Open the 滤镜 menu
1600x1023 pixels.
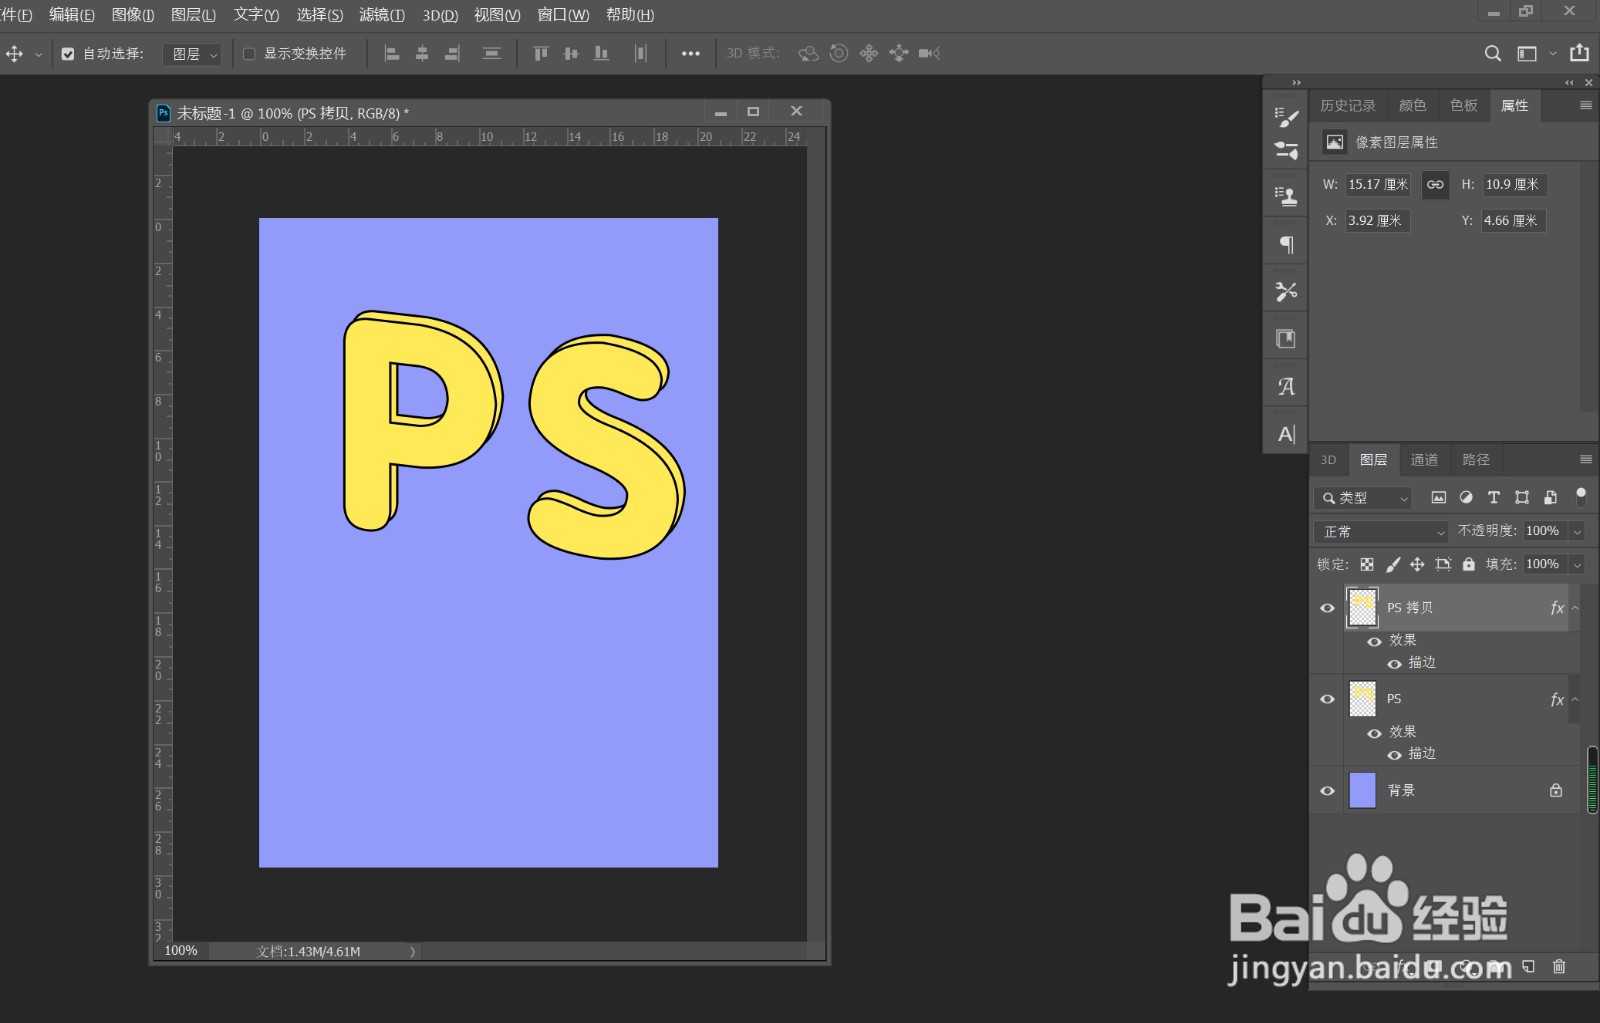pyautogui.click(x=382, y=15)
